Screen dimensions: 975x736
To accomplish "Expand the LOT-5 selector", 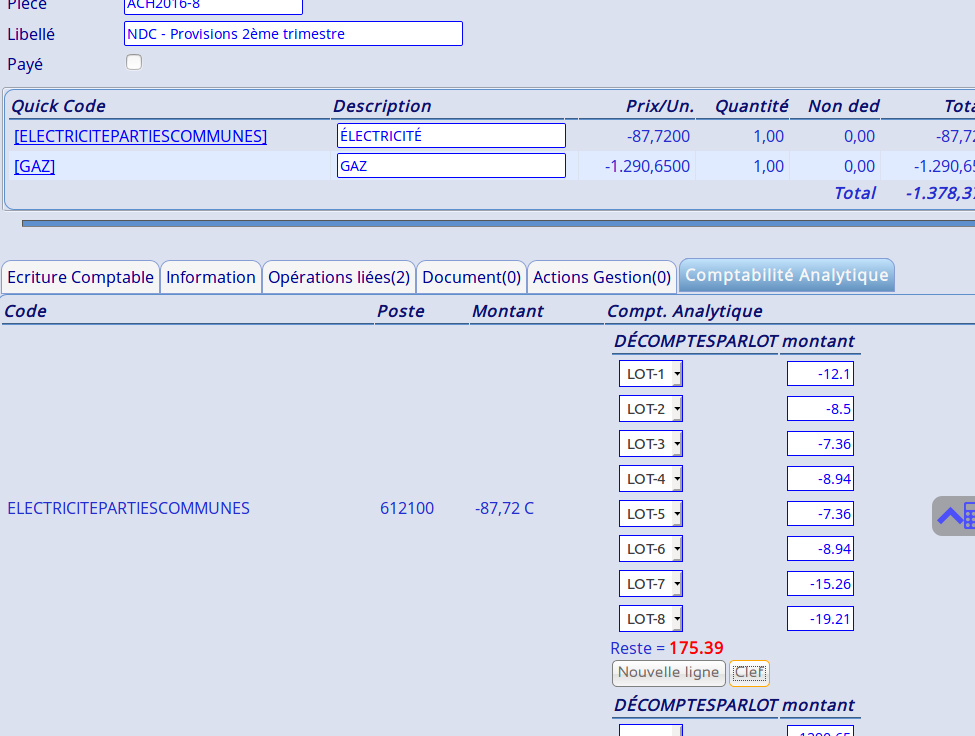I will click(650, 514).
